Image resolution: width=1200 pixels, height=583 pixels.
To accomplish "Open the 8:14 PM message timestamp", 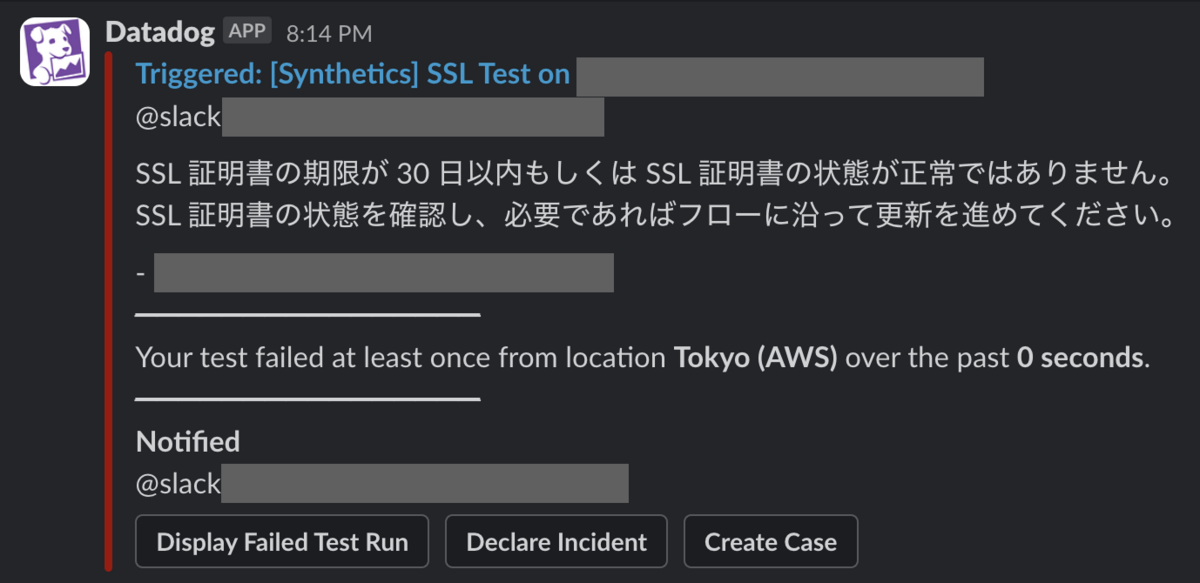I will pyautogui.click(x=329, y=33).
